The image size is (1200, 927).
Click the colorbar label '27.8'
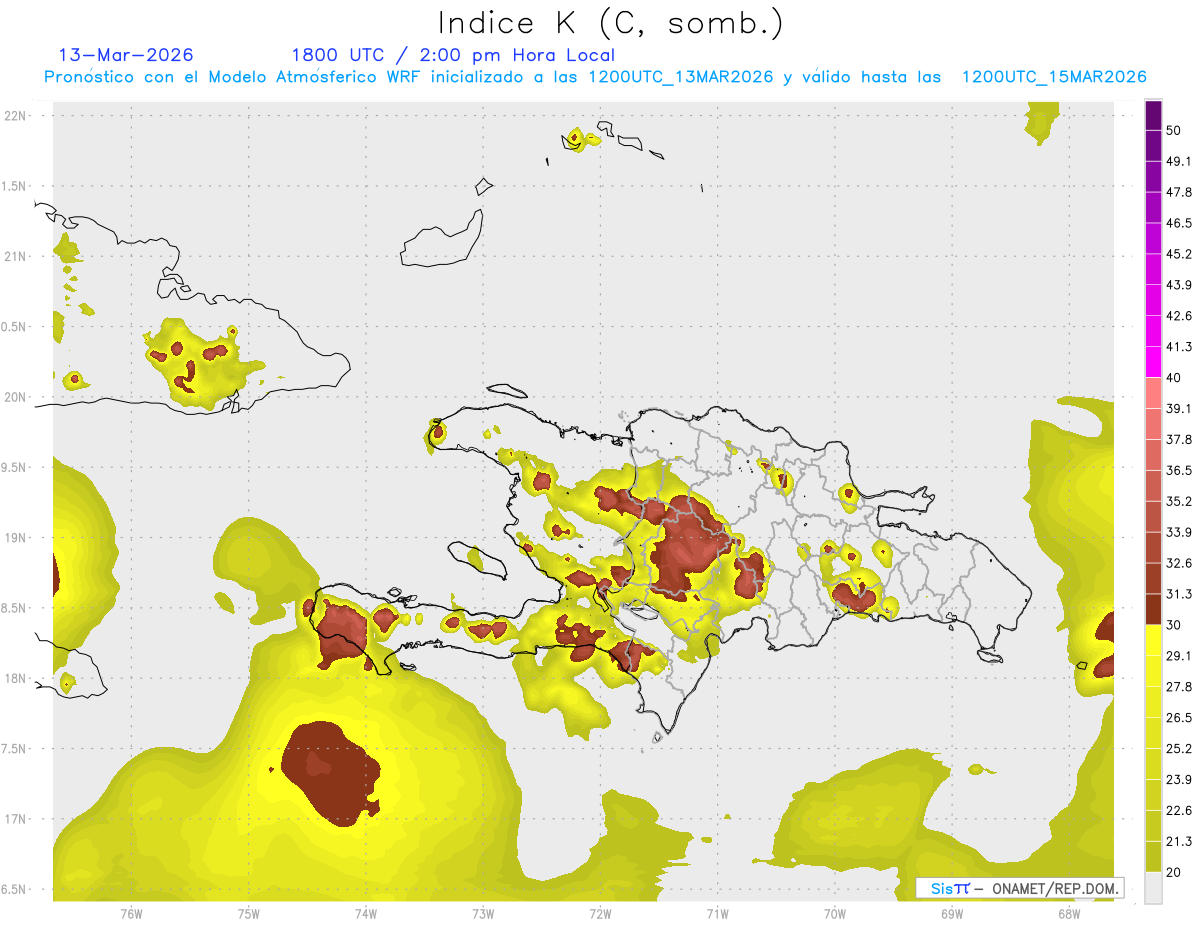1179,687
